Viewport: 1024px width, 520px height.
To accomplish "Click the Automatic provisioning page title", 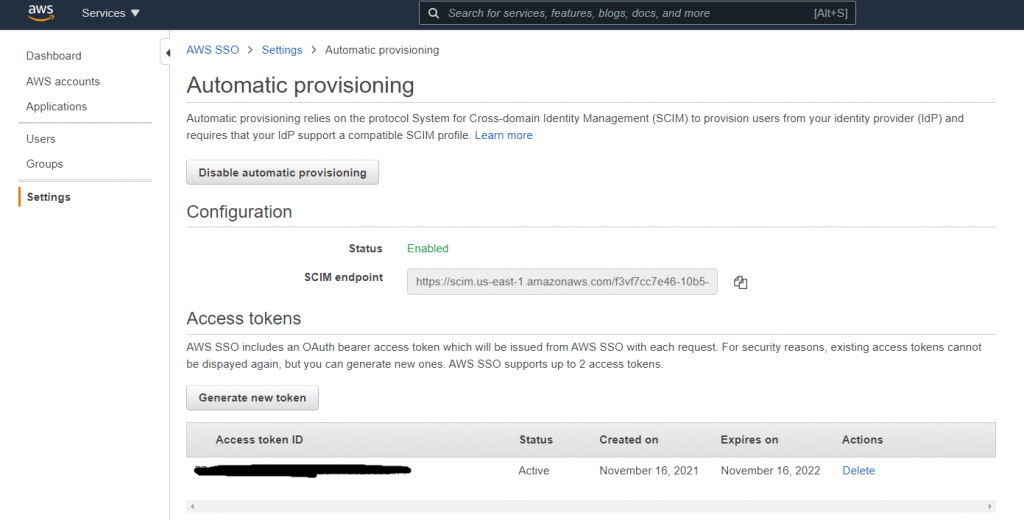I will [x=300, y=86].
